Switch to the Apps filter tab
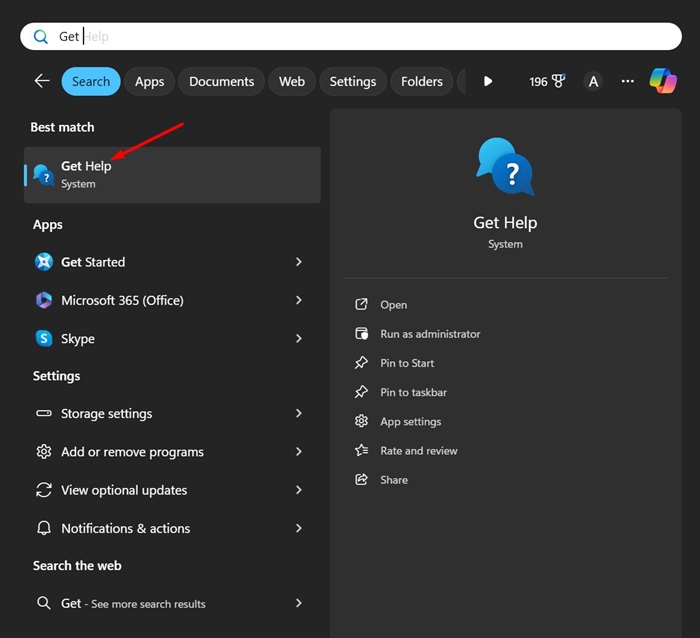Image resolution: width=700 pixels, height=638 pixels. pyautogui.click(x=150, y=81)
